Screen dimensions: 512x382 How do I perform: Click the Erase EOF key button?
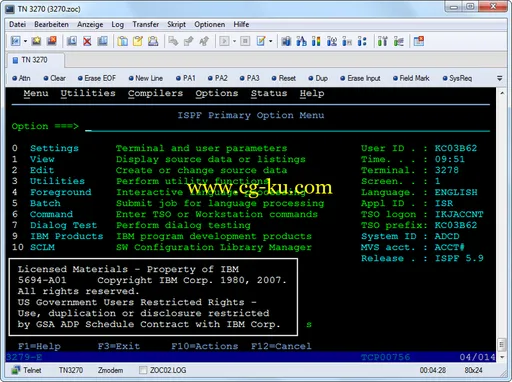click(97, 78)
